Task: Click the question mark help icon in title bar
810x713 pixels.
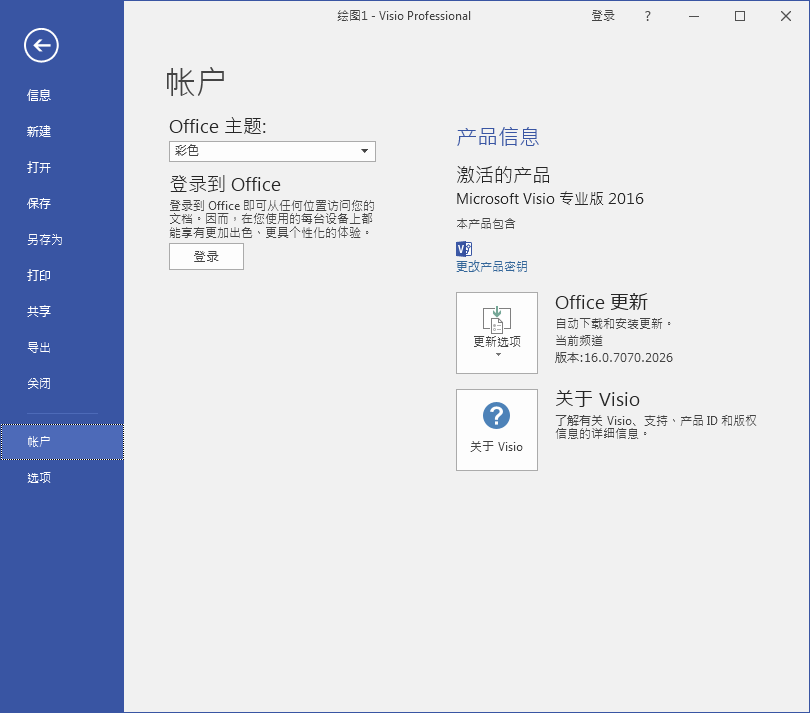Action: [x=647, y=16]
